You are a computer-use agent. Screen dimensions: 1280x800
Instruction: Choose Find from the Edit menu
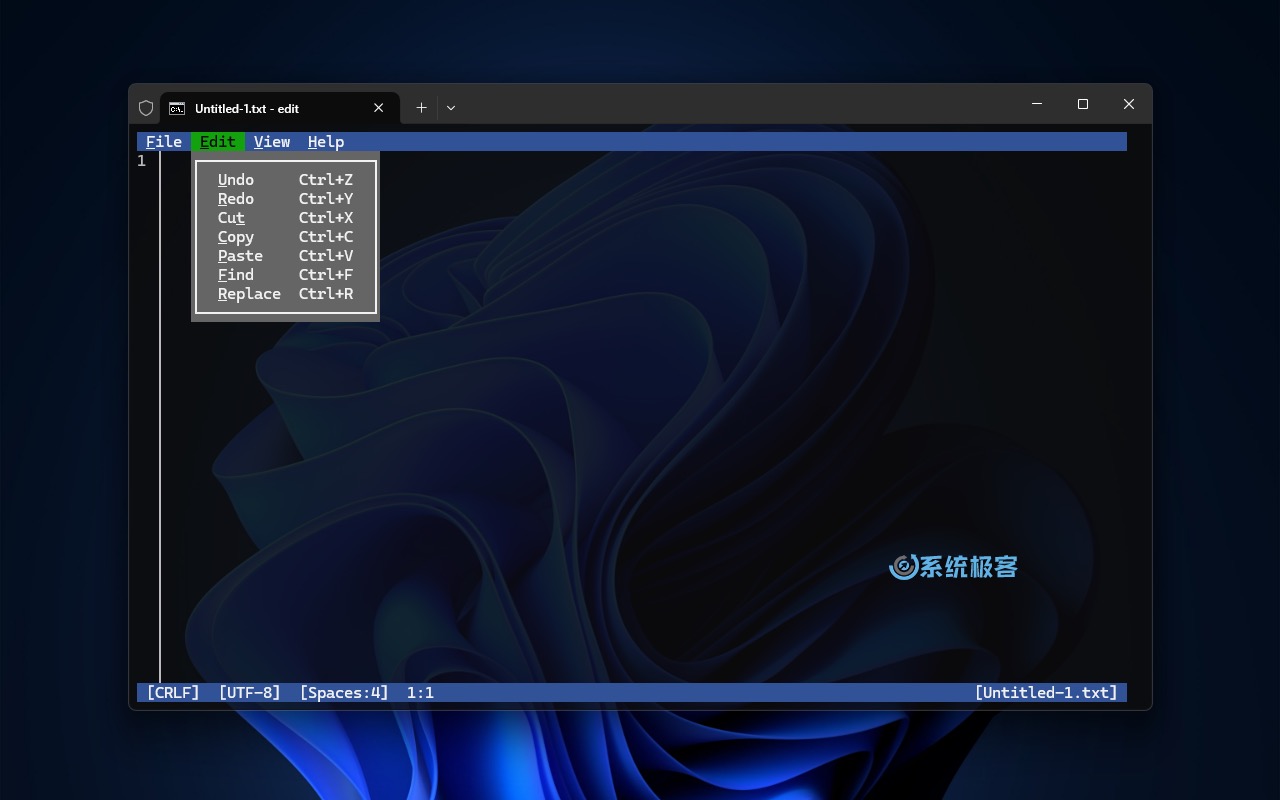[x=286, y=275]
